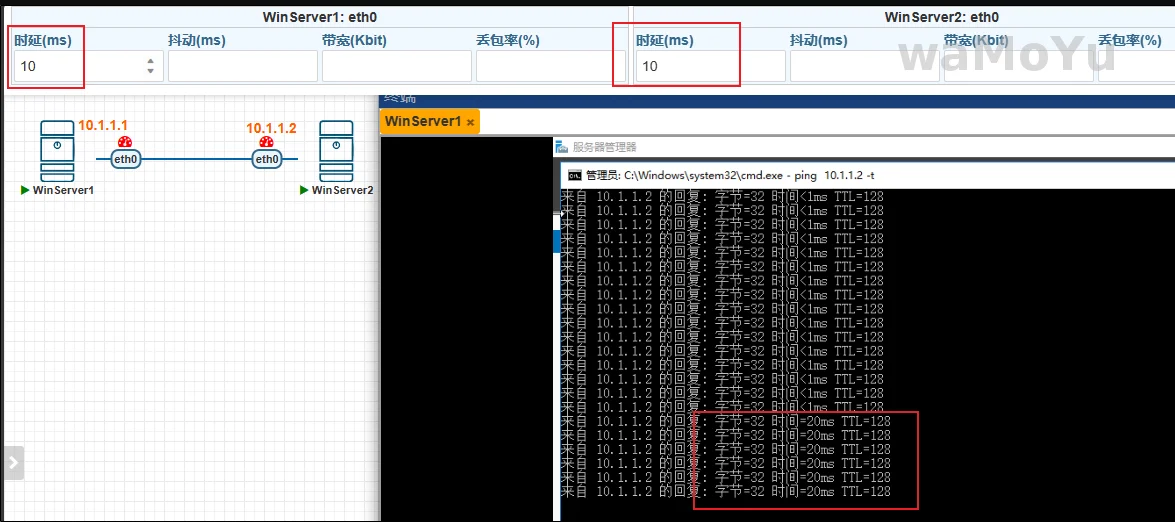Image resolution: width=1175 pixels, height=522 pixels.
Task: Click the green running arrow beside WinServer2
Action: pos(304,190)
